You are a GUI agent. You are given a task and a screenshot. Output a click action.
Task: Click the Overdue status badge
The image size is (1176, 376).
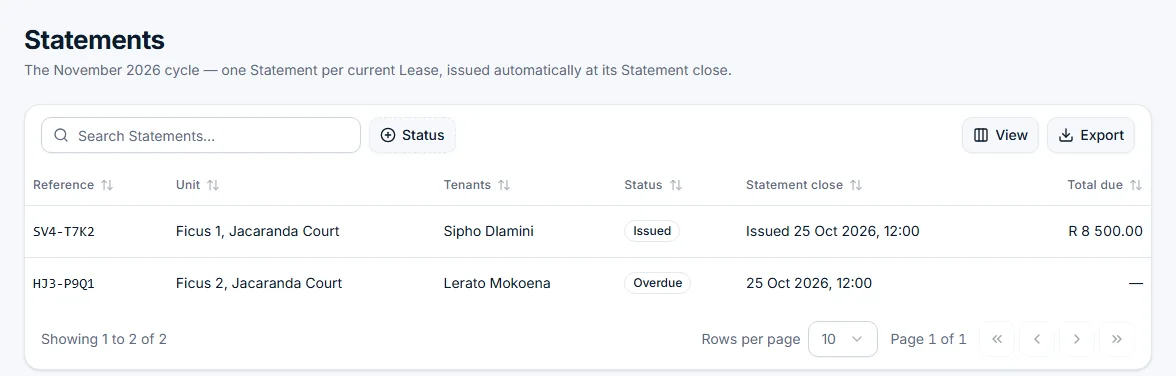tap(657, 283)
